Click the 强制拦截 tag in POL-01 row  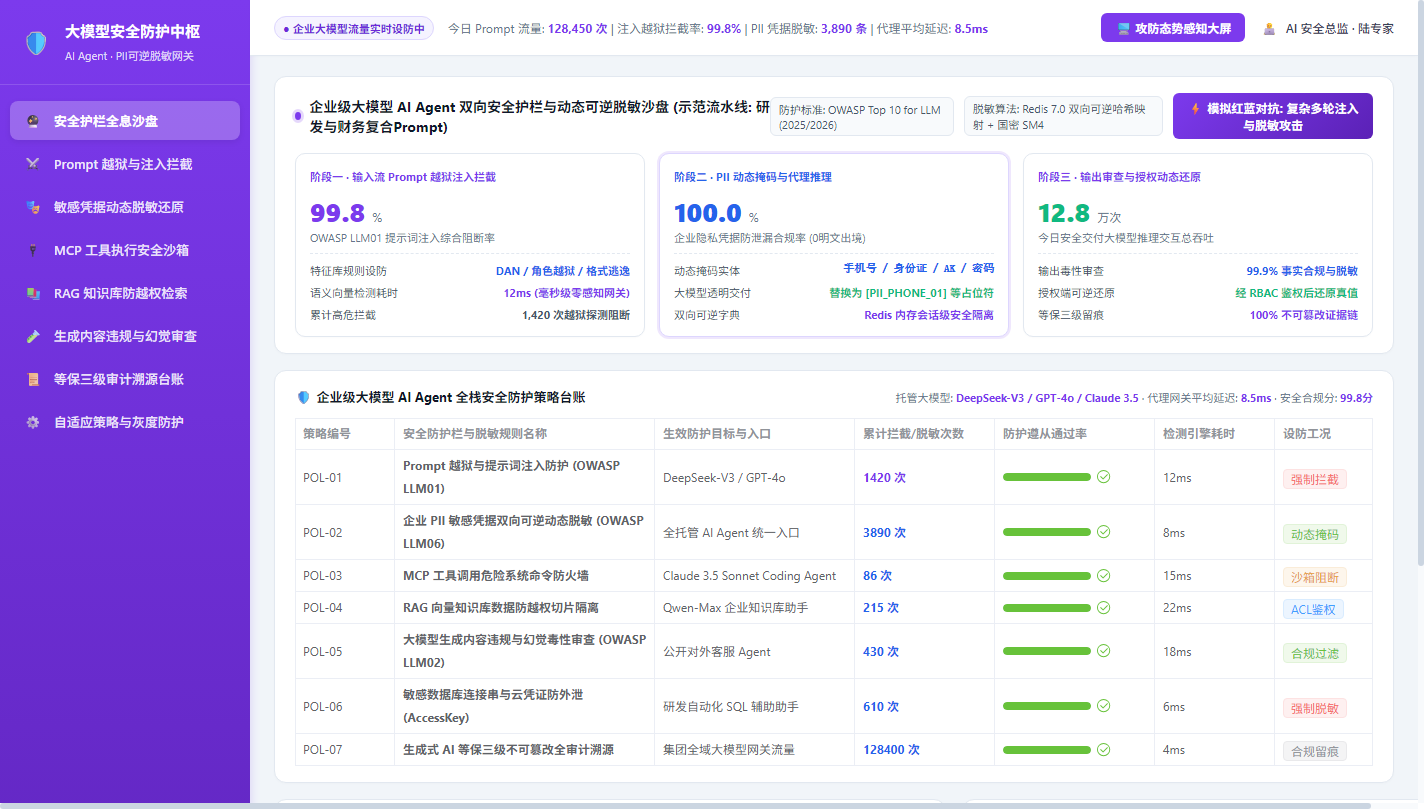tap(1314, 479)
